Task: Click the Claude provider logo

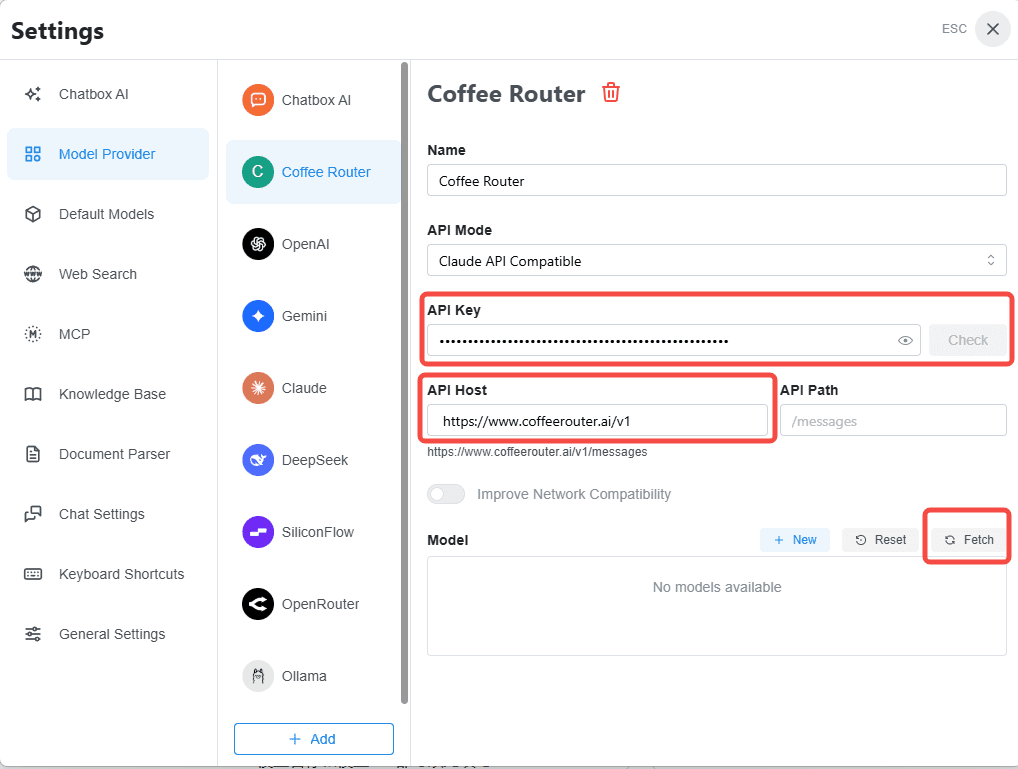Action: tap(258, 388)
